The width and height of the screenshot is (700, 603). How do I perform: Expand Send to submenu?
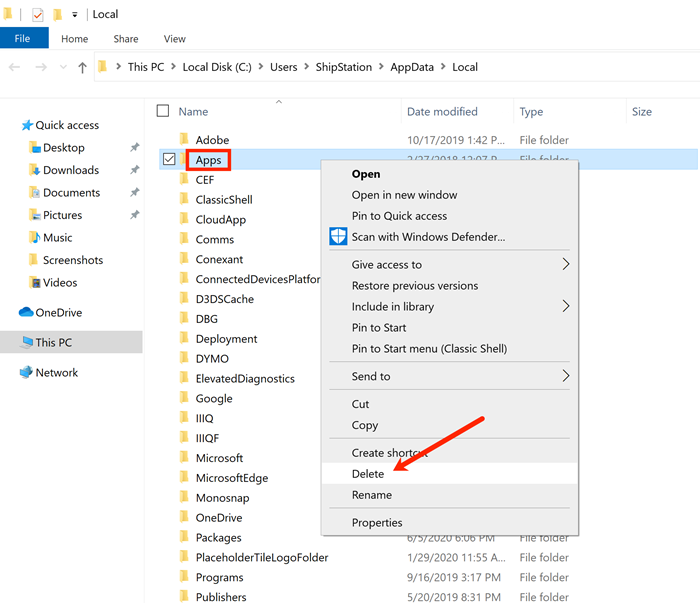[566, 376]
